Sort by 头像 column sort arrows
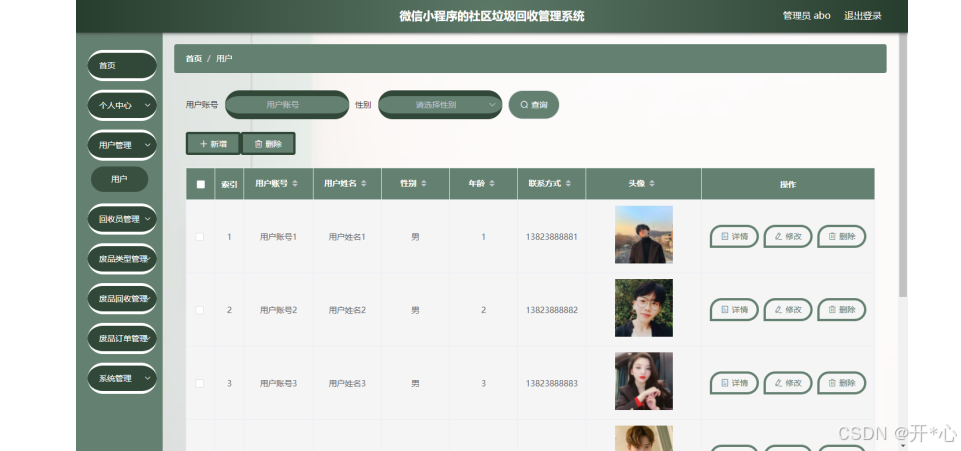Image resolution: width=961 pixels, height=451 pixels. [652, 184]
